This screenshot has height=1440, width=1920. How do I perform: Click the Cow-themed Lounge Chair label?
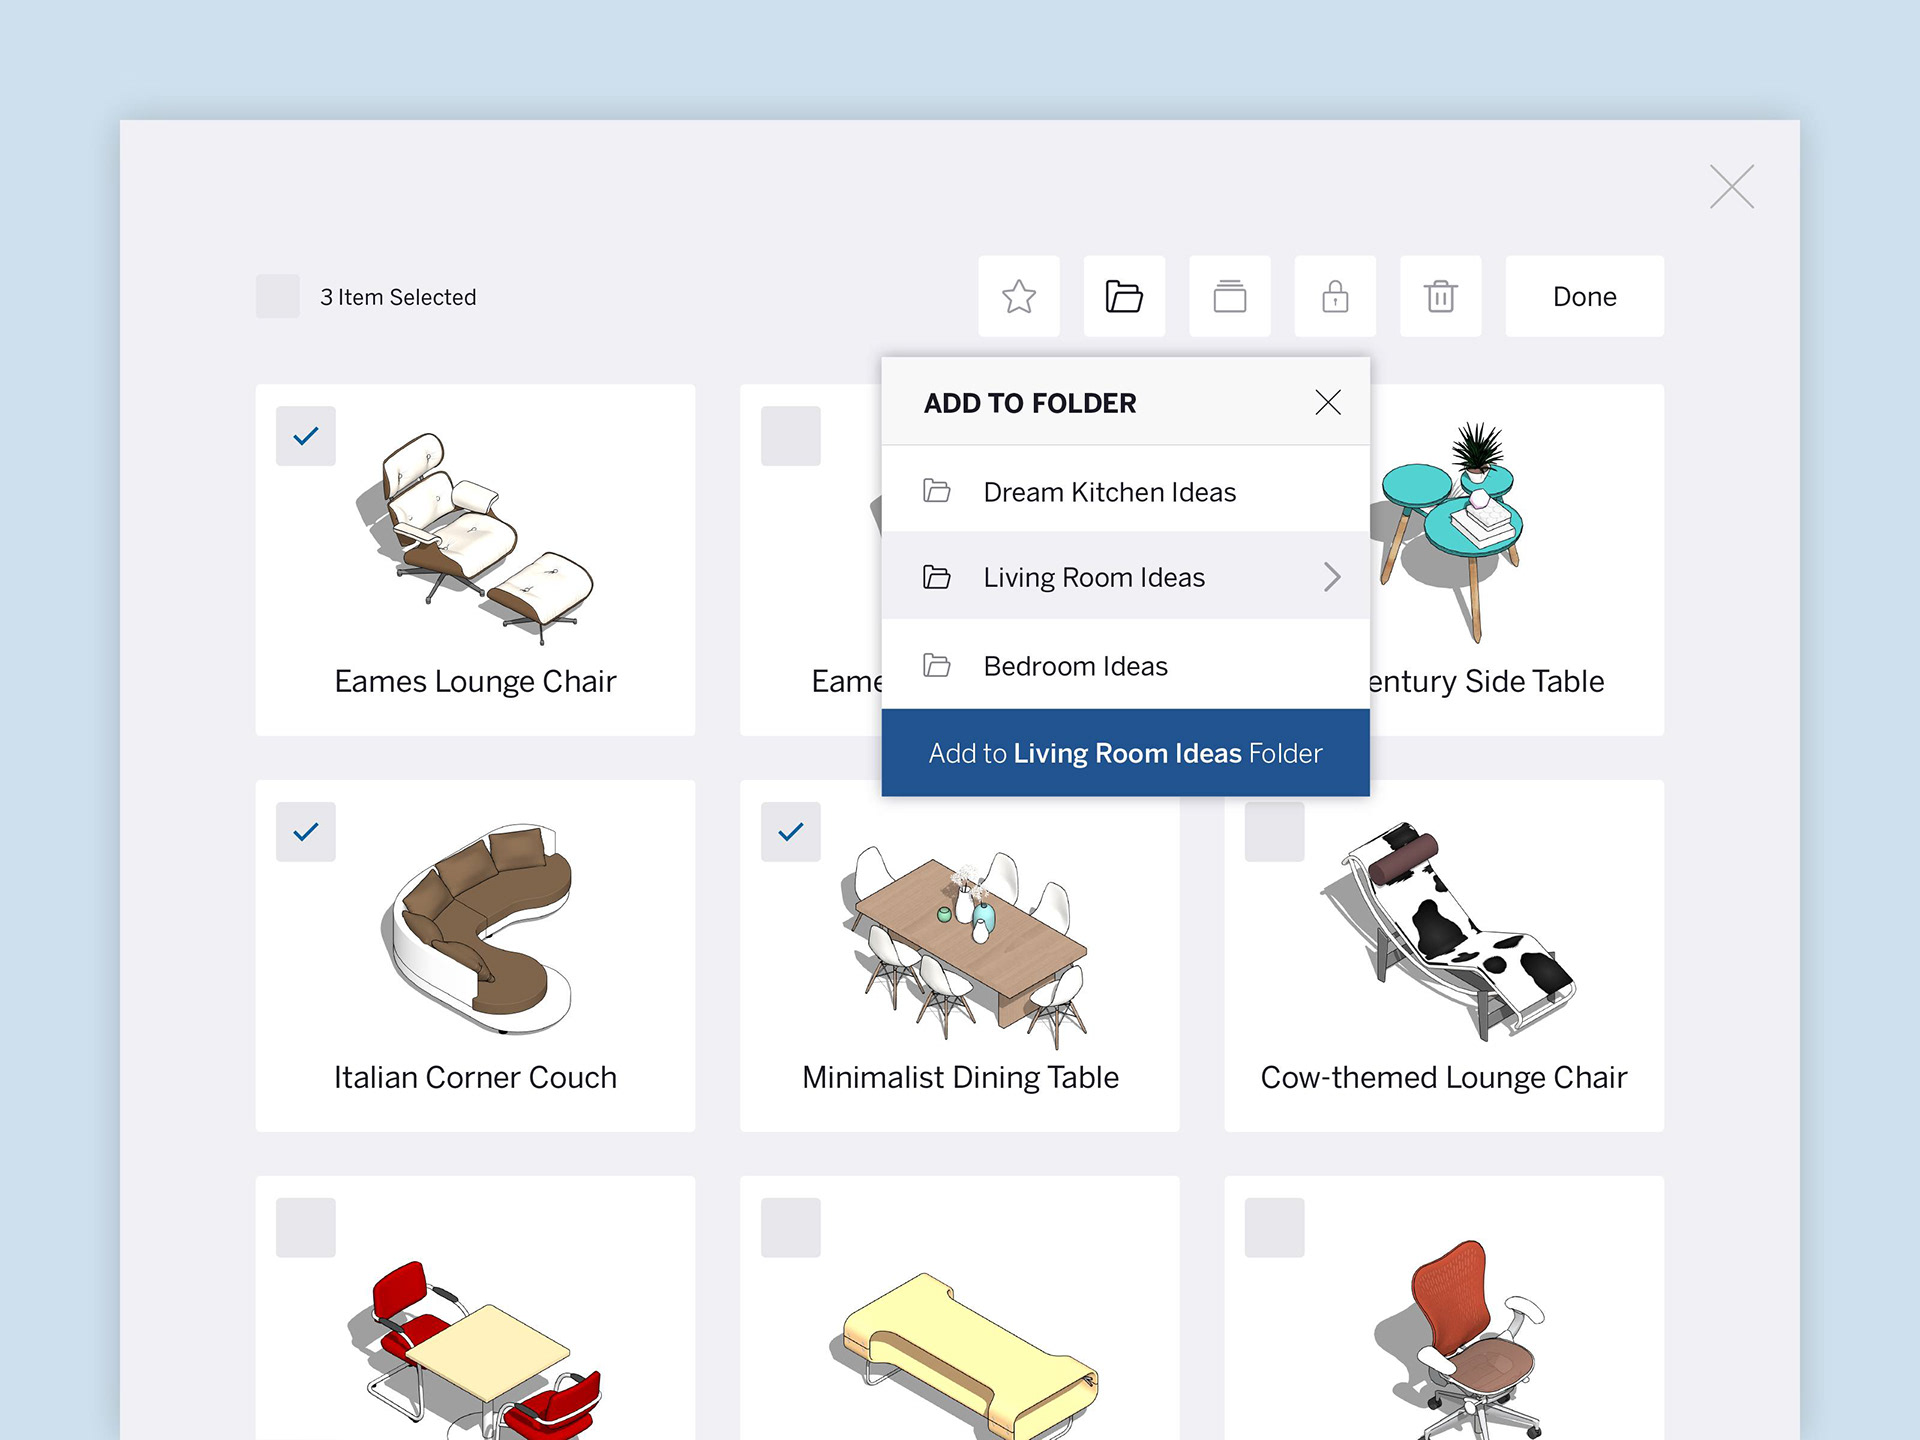pos(1444,1077)
